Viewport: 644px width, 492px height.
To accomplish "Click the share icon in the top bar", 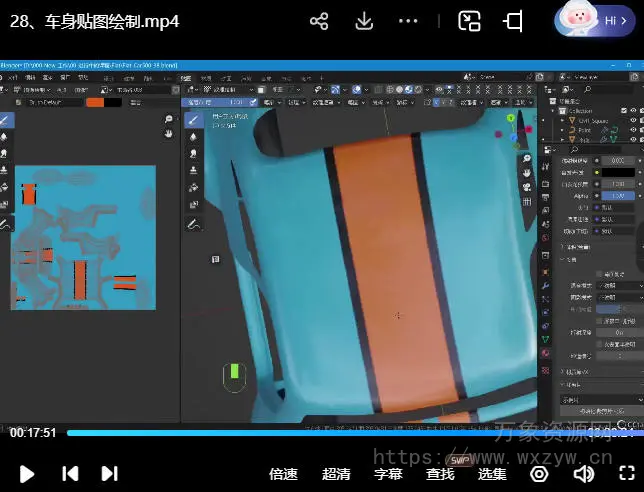I will (x=319, y=21).
